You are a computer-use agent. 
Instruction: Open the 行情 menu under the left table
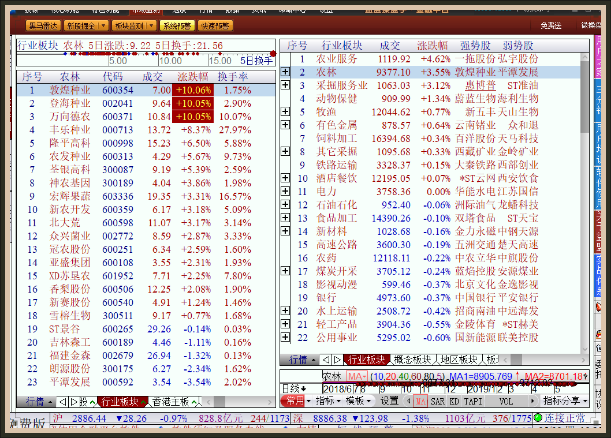click(x=38, y=401)
